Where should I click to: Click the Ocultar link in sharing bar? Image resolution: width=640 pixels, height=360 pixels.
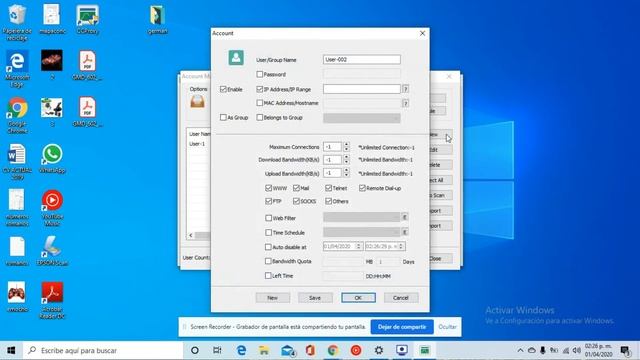(x=447, y=327)
